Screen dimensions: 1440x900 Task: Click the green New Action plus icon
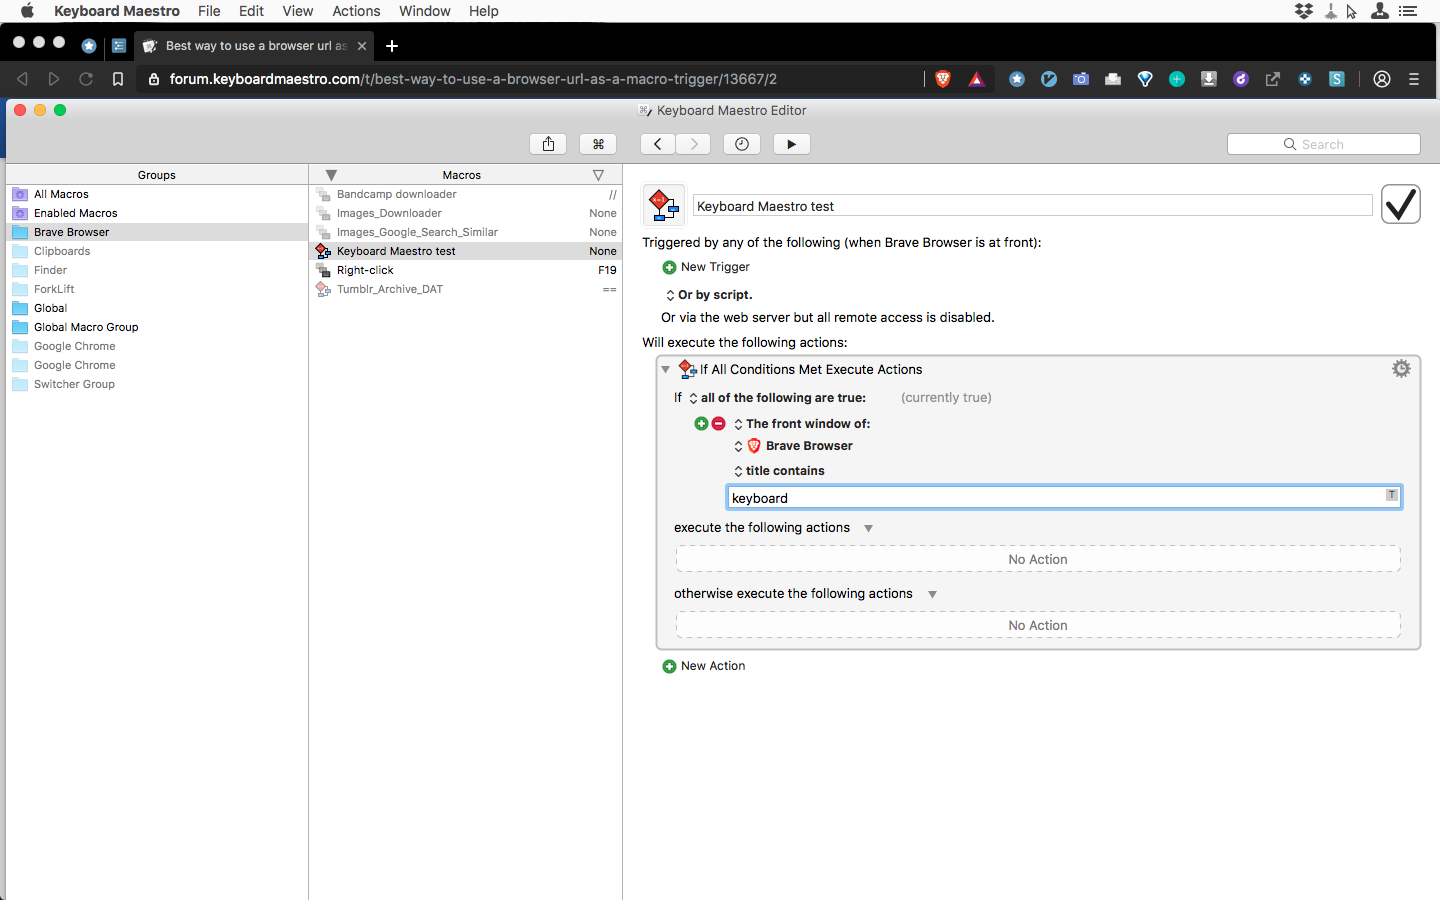[669, 666]
